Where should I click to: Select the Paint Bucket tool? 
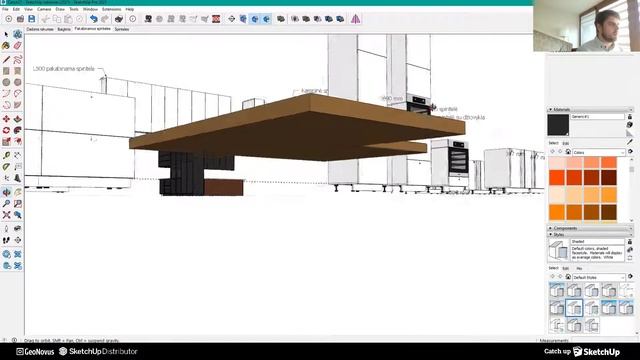[x=6, y=46]
